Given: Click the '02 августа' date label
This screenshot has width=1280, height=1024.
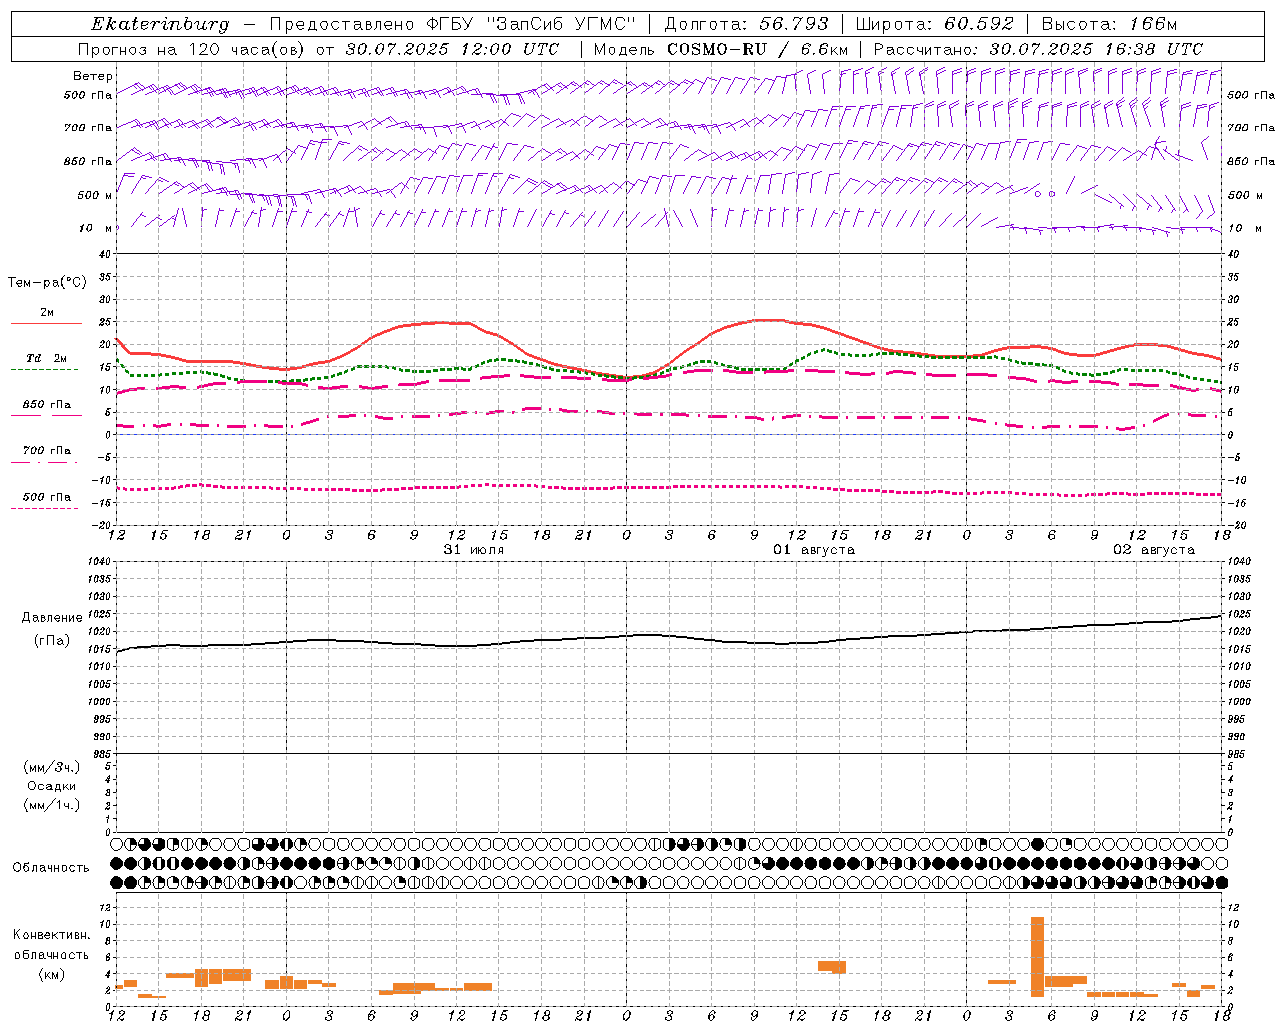Looking at the screenshot, I should (1153, 550).
